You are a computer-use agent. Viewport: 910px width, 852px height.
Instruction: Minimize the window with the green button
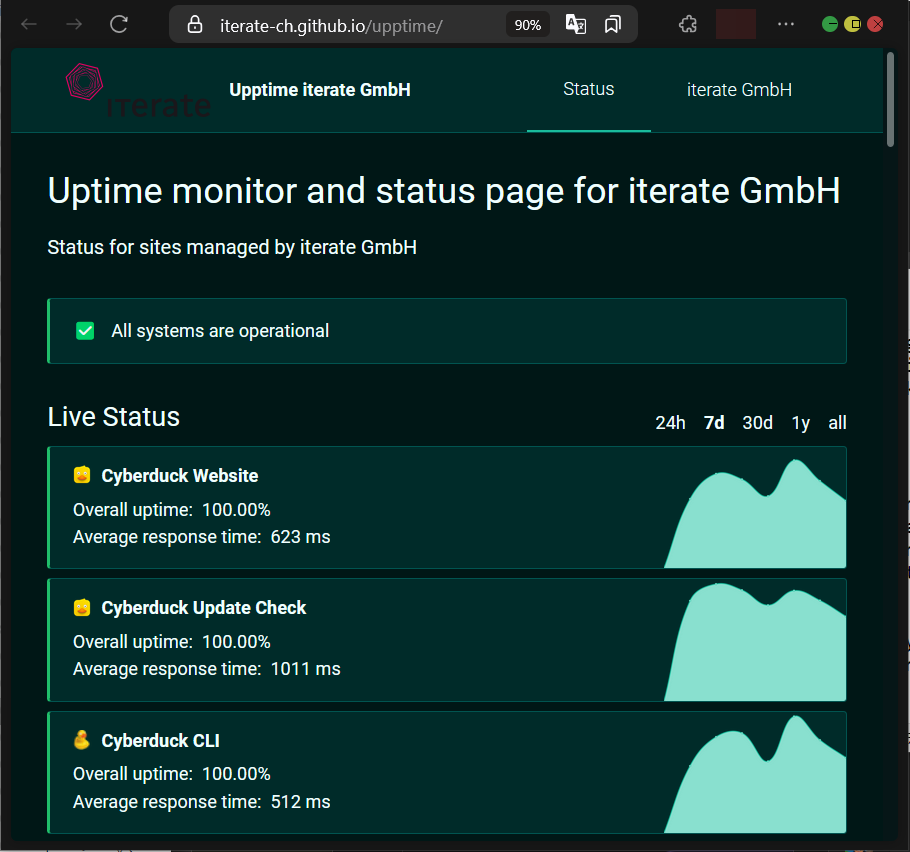830,24
